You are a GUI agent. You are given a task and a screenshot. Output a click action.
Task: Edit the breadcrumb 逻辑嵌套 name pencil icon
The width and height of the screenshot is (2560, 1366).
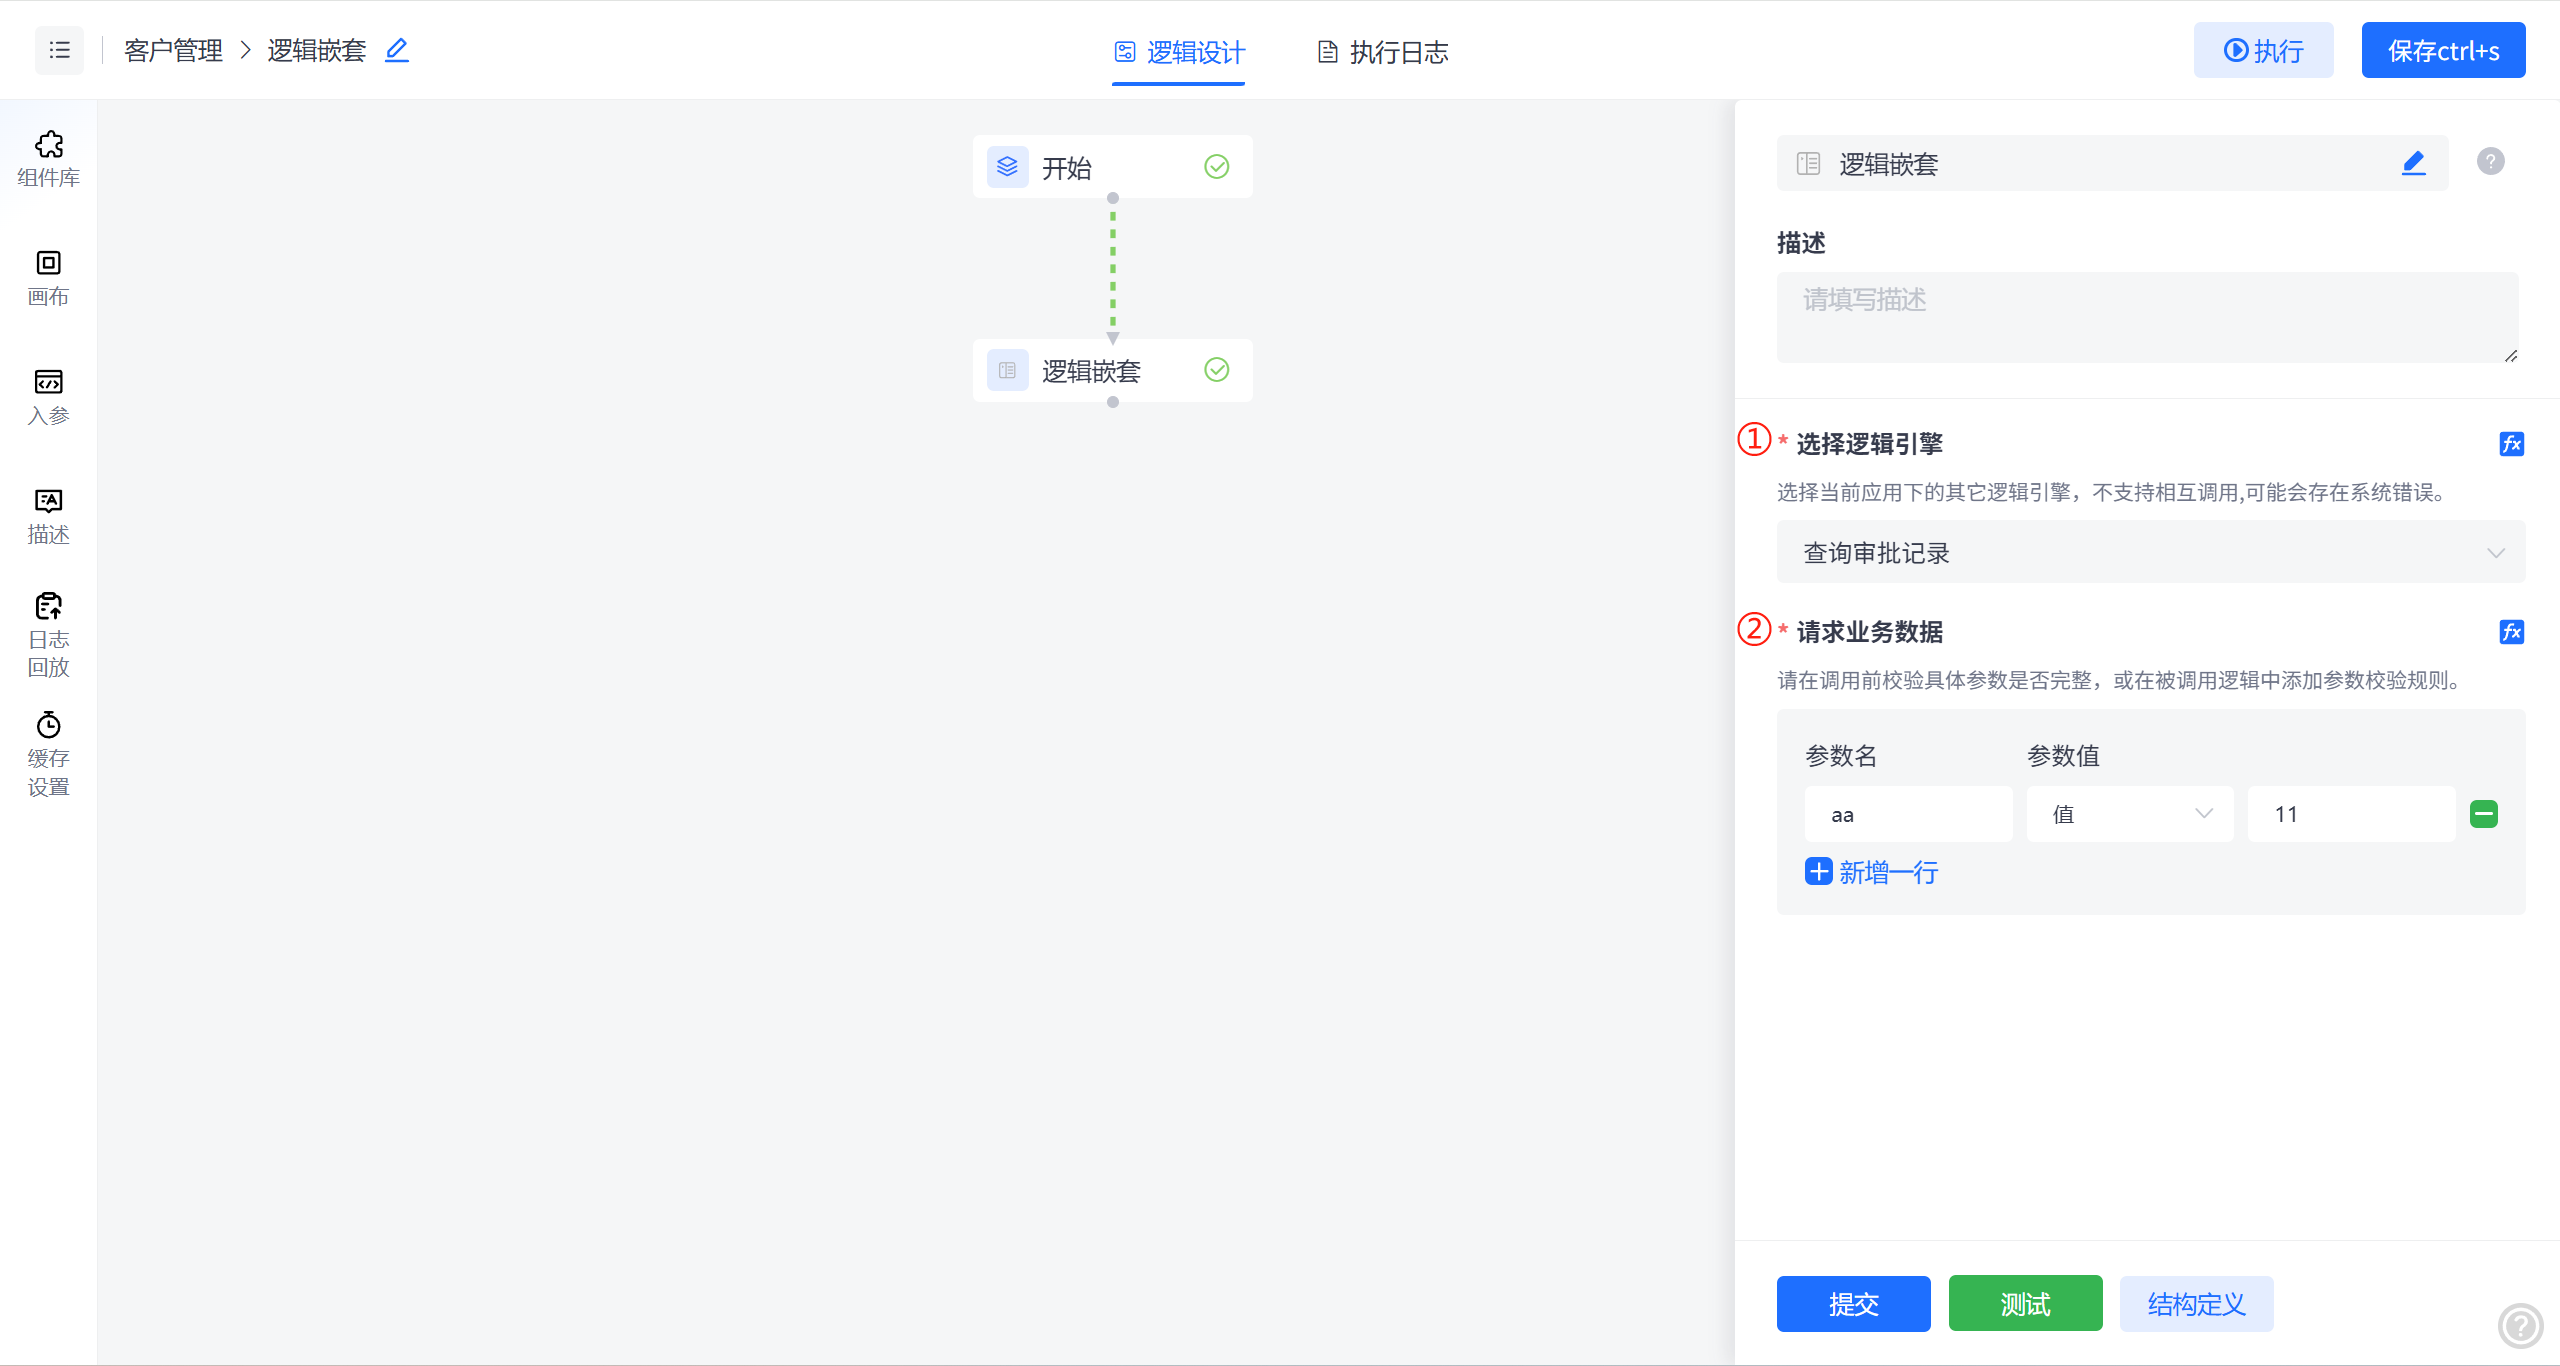[397, 50]
